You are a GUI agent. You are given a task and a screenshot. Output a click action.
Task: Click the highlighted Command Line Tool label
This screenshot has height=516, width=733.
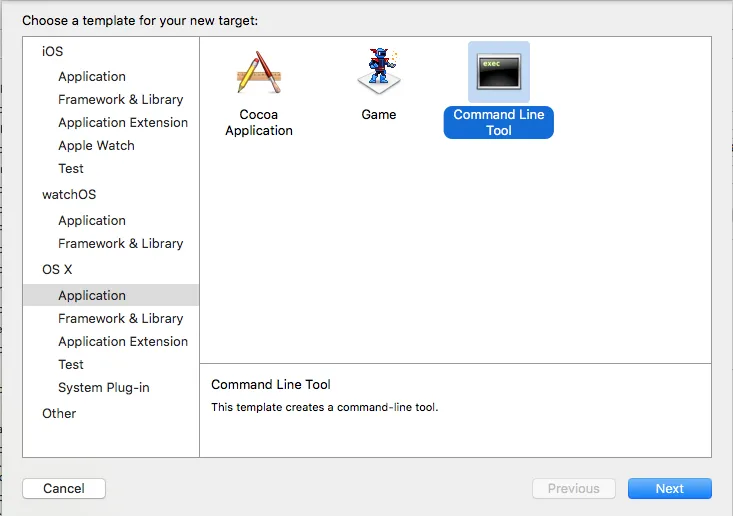tap(498, 122)
